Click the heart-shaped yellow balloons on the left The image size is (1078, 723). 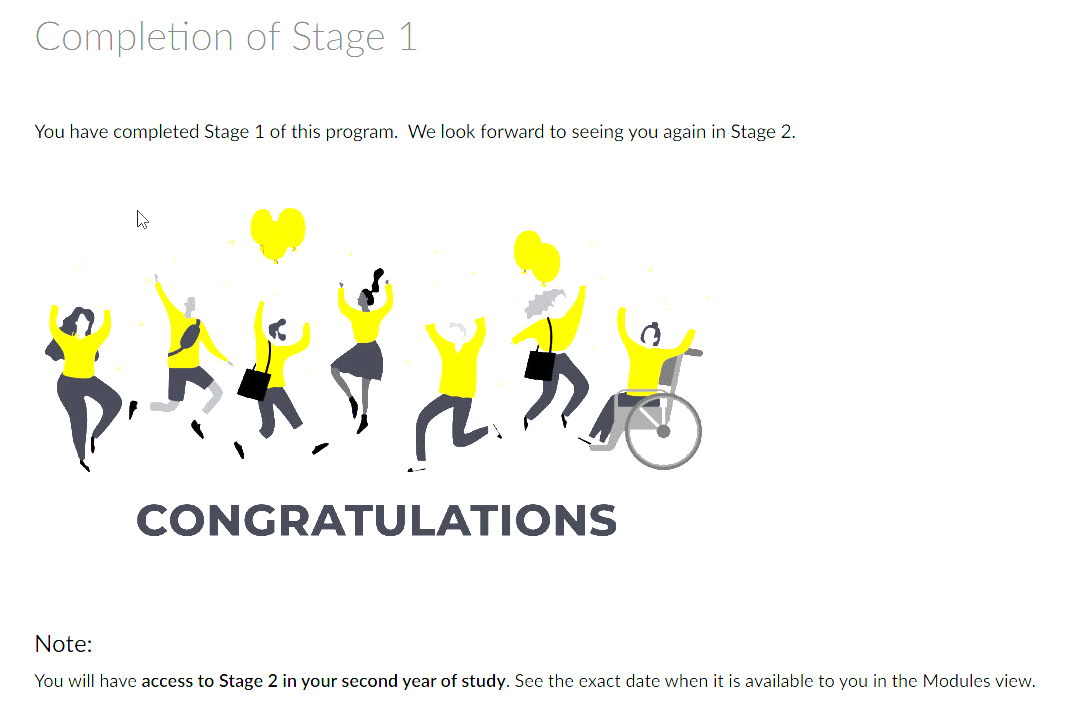278,234
